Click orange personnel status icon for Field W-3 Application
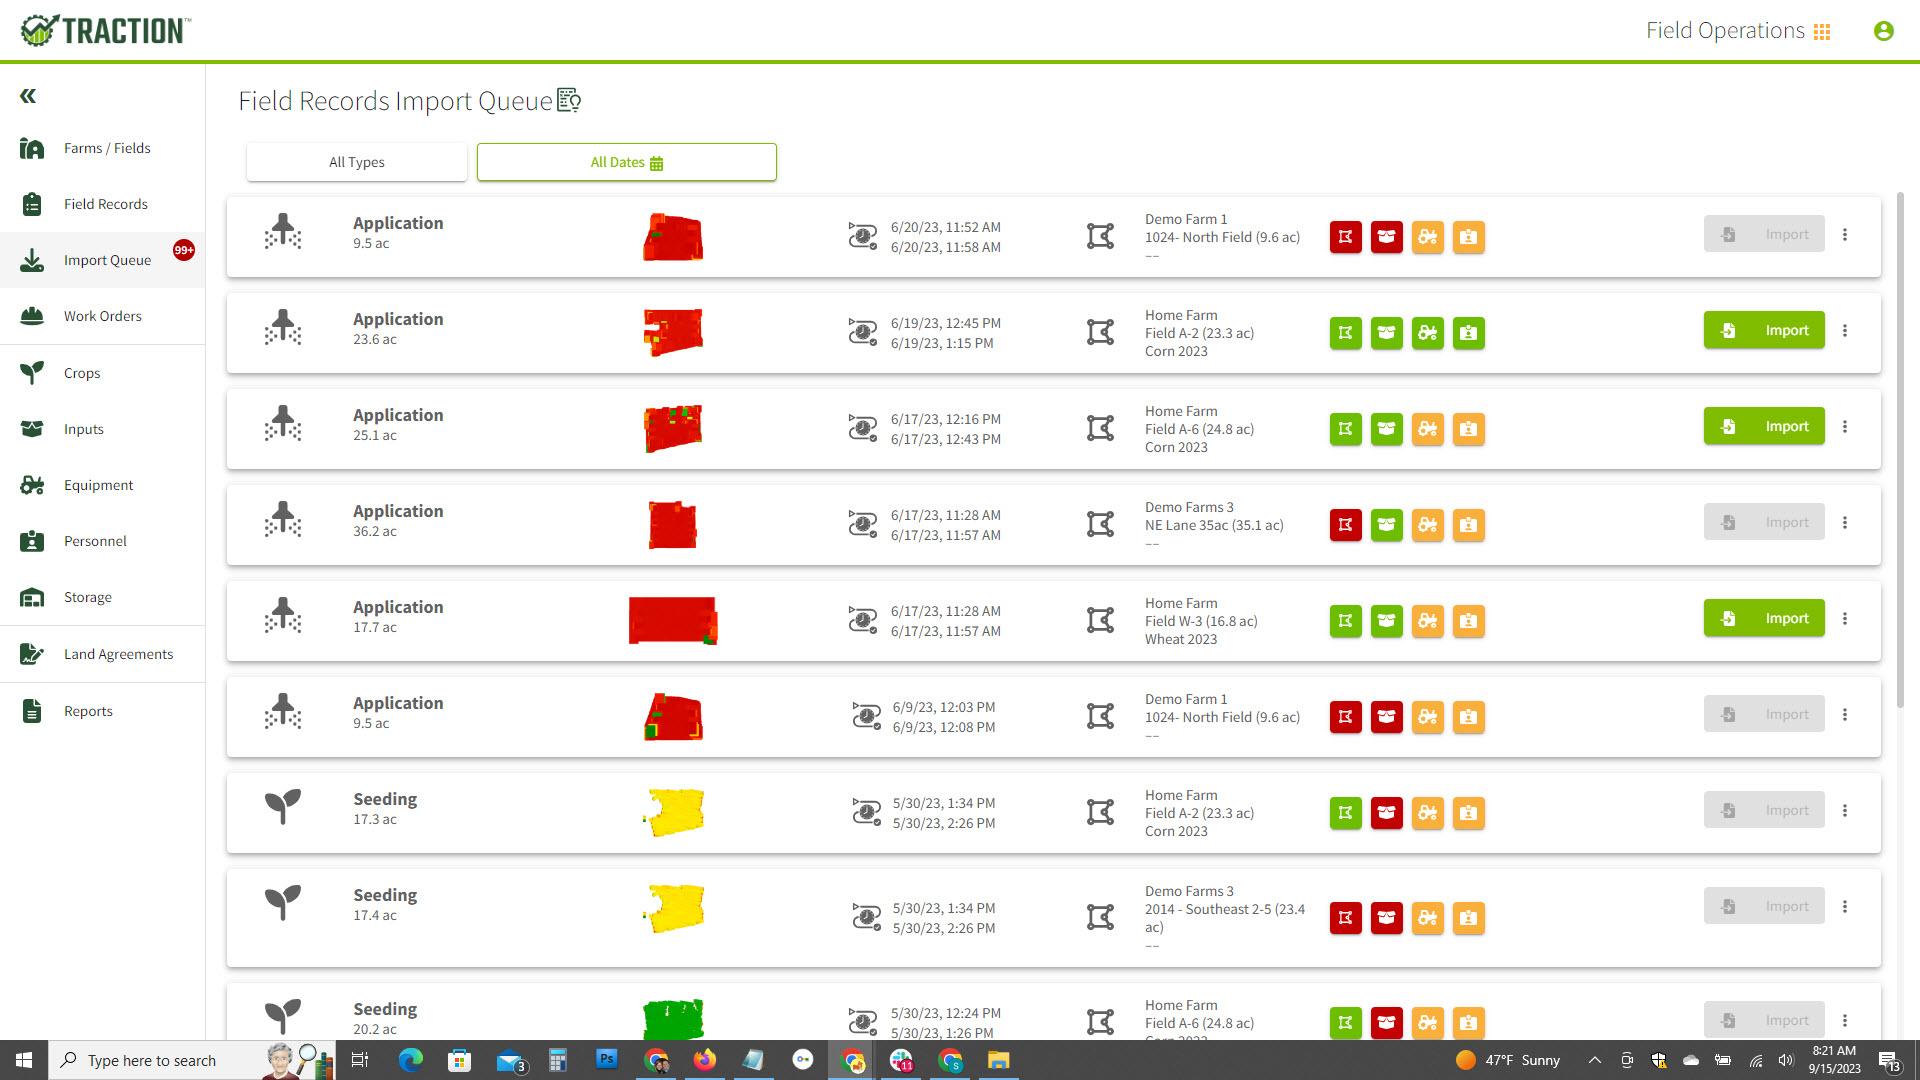 pos(1468,621)
